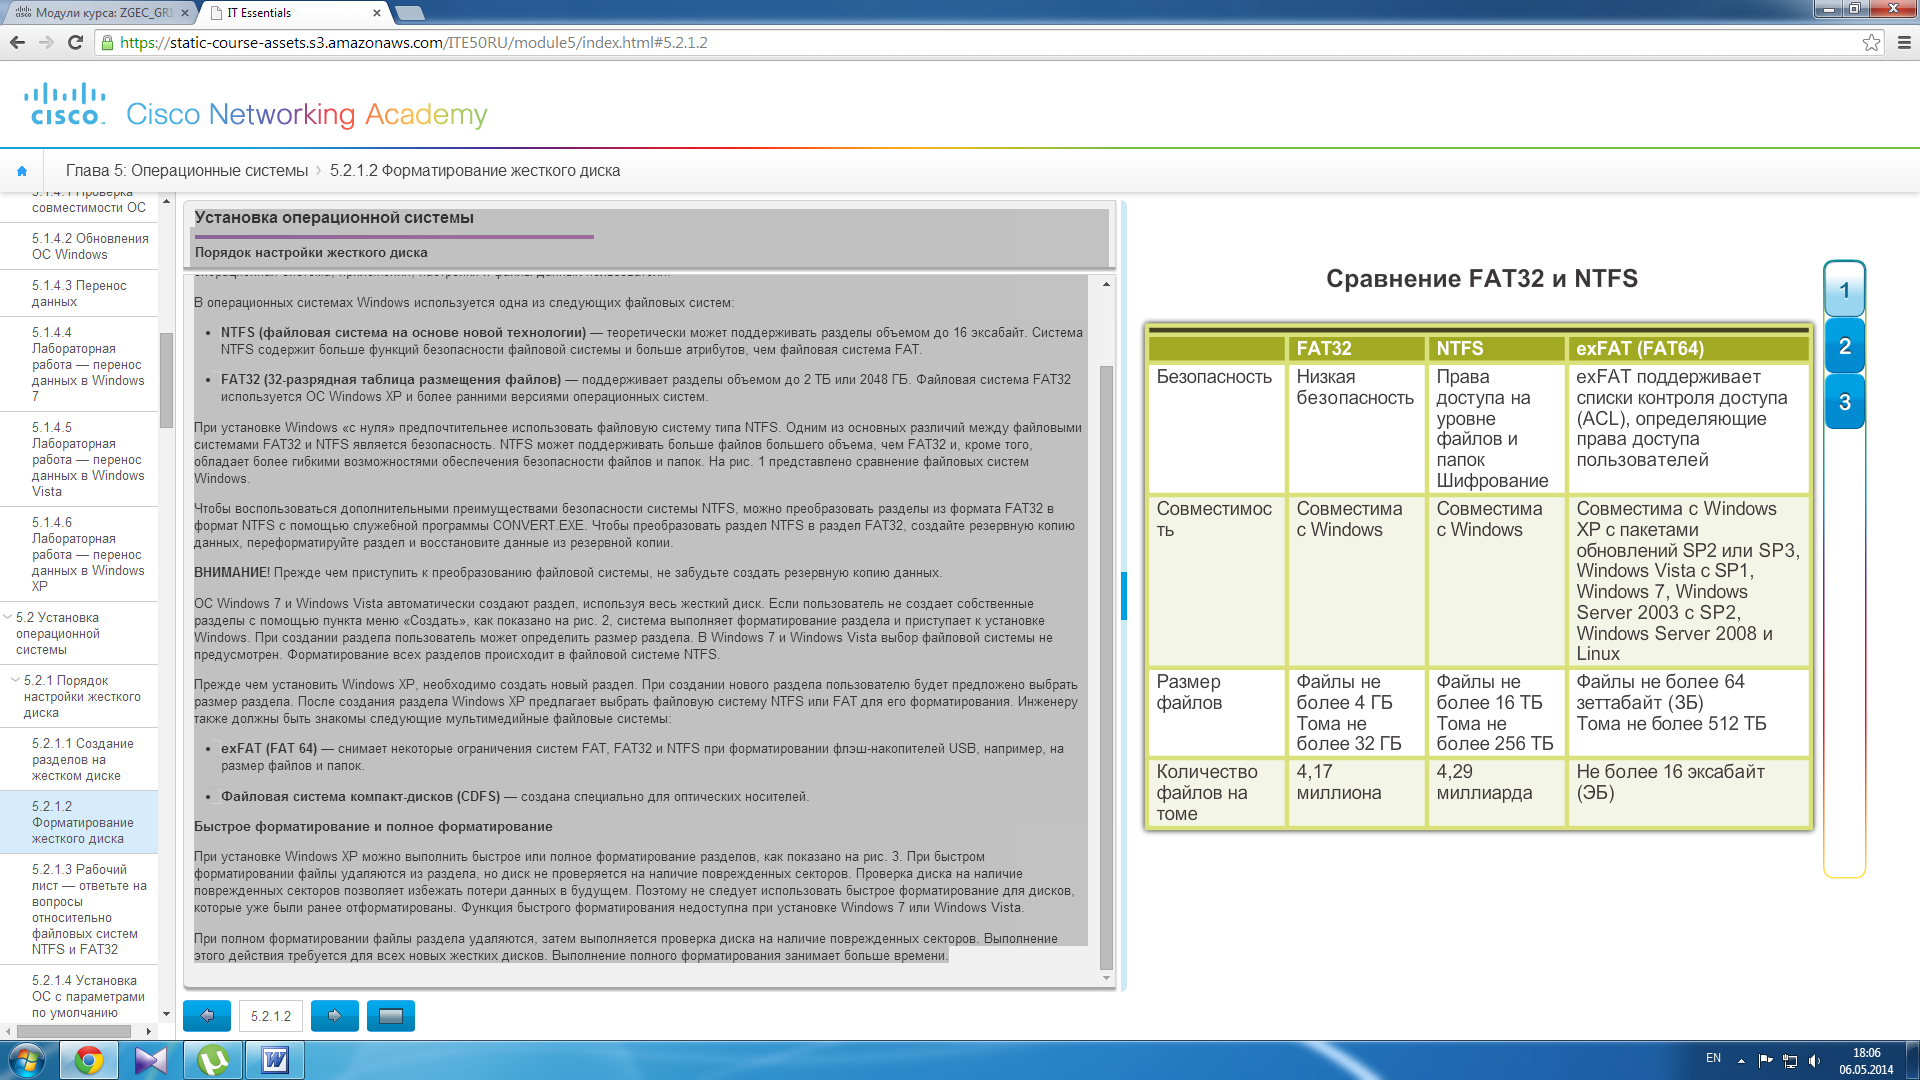Open Word from the taskbar

[275, 1060]
